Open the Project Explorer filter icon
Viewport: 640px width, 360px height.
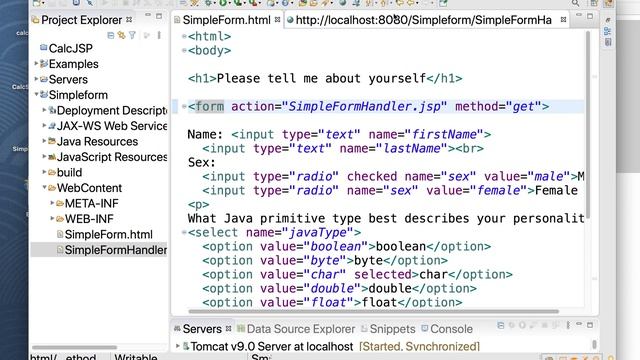[132, 36]
